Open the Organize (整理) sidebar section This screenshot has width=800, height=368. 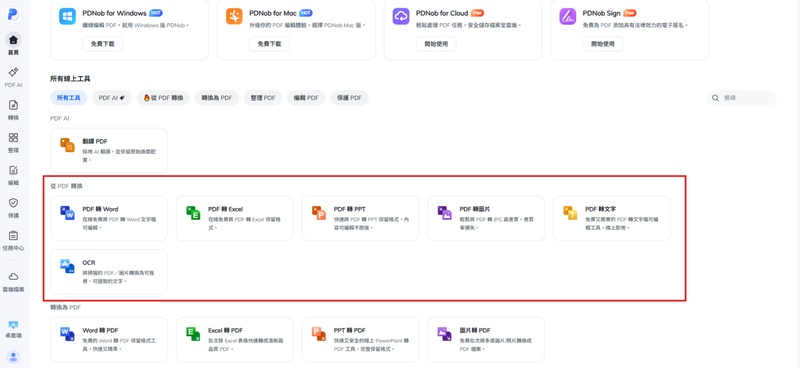coord(13,142)
